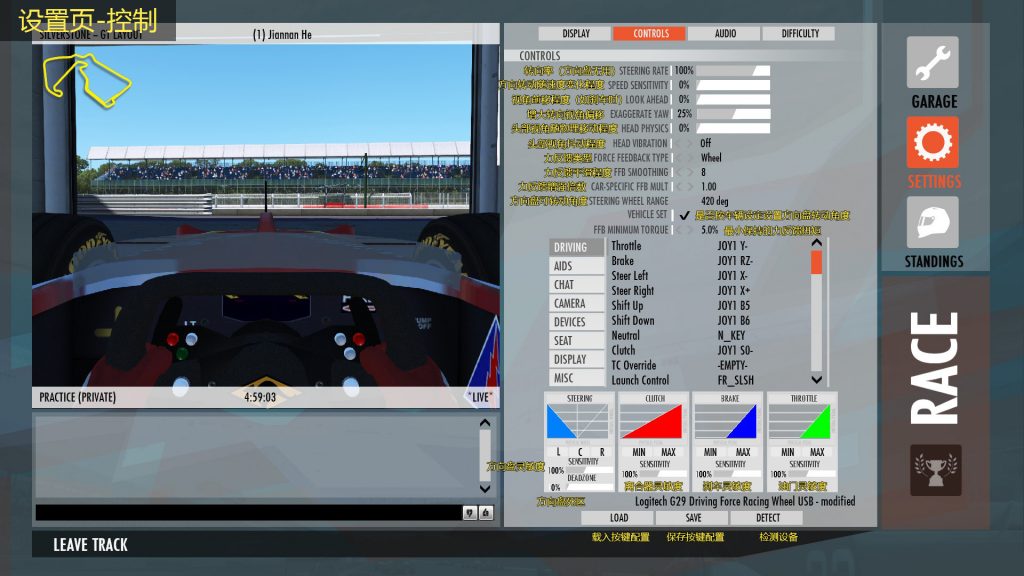Select the CHAT controls category

click(x=577, y=285)
